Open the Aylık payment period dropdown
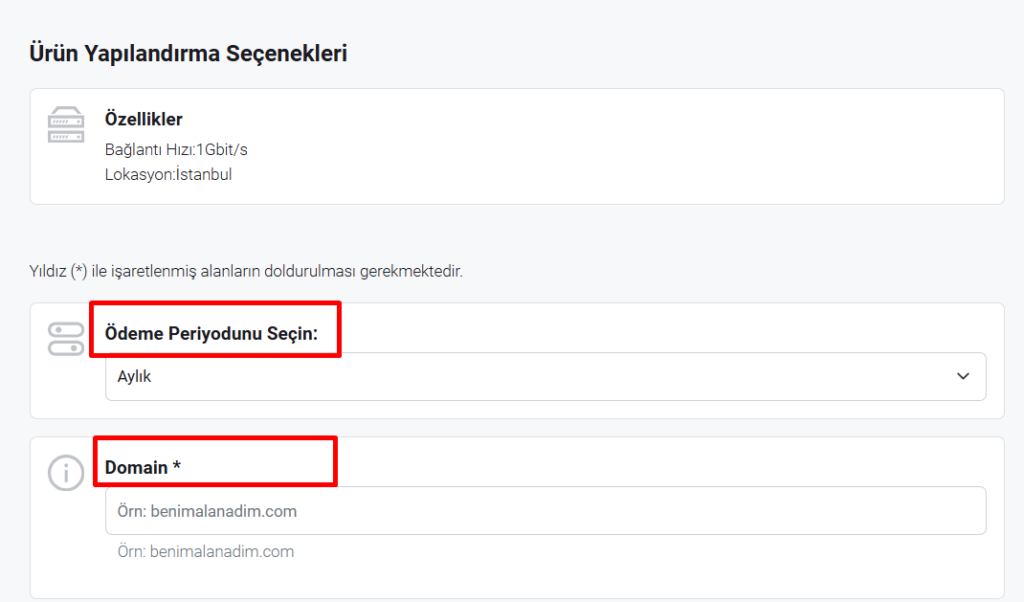Viewport: 1024px width, 602px height. [x=545, y=377]
